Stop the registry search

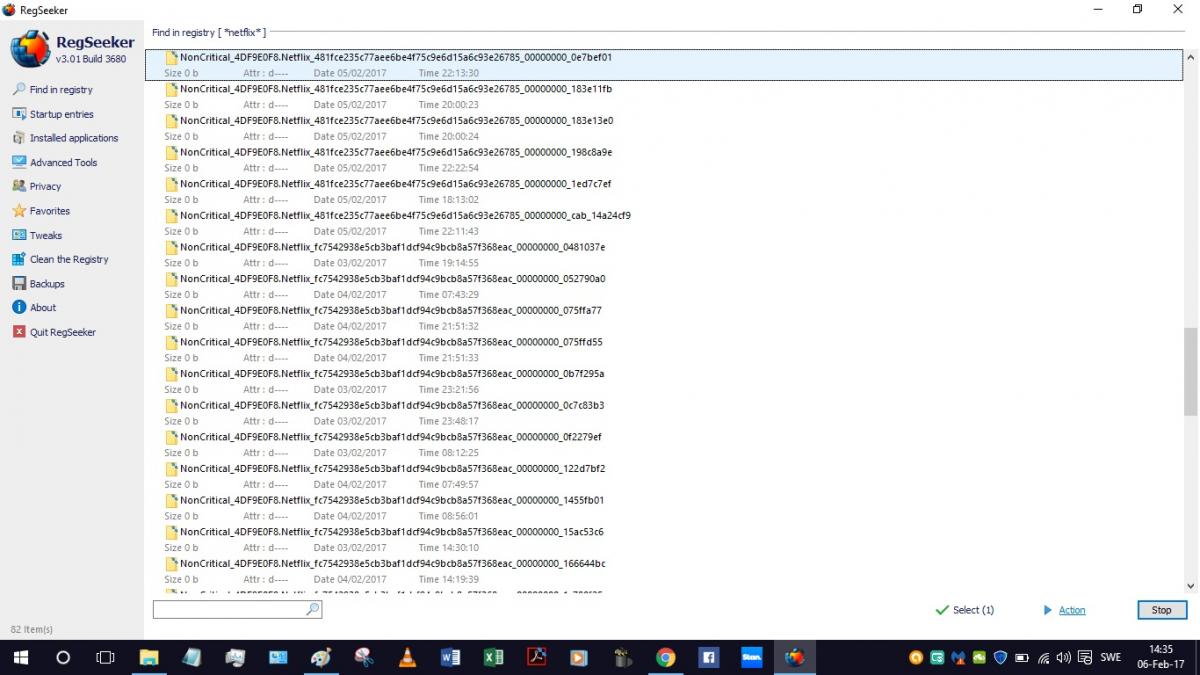1161,610
